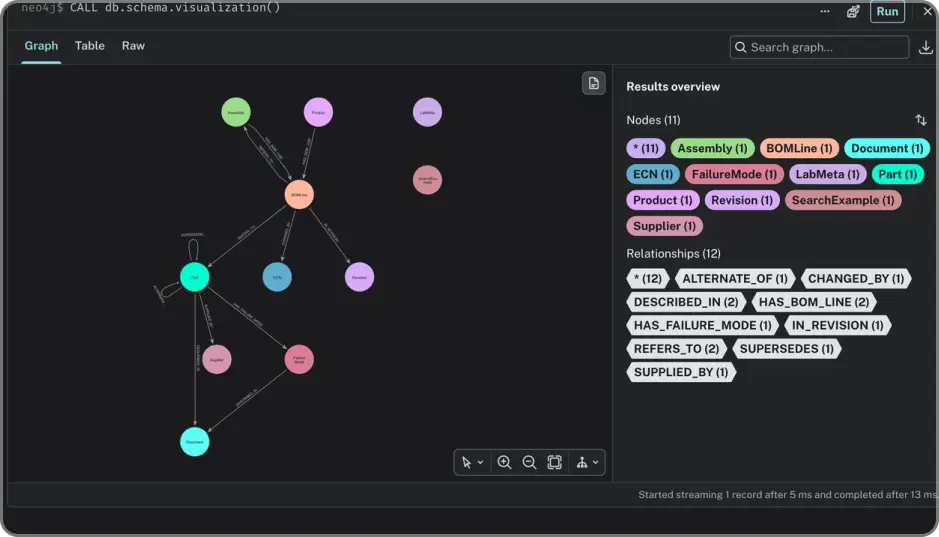Click the Supplier graph node

tap(217, 359)
